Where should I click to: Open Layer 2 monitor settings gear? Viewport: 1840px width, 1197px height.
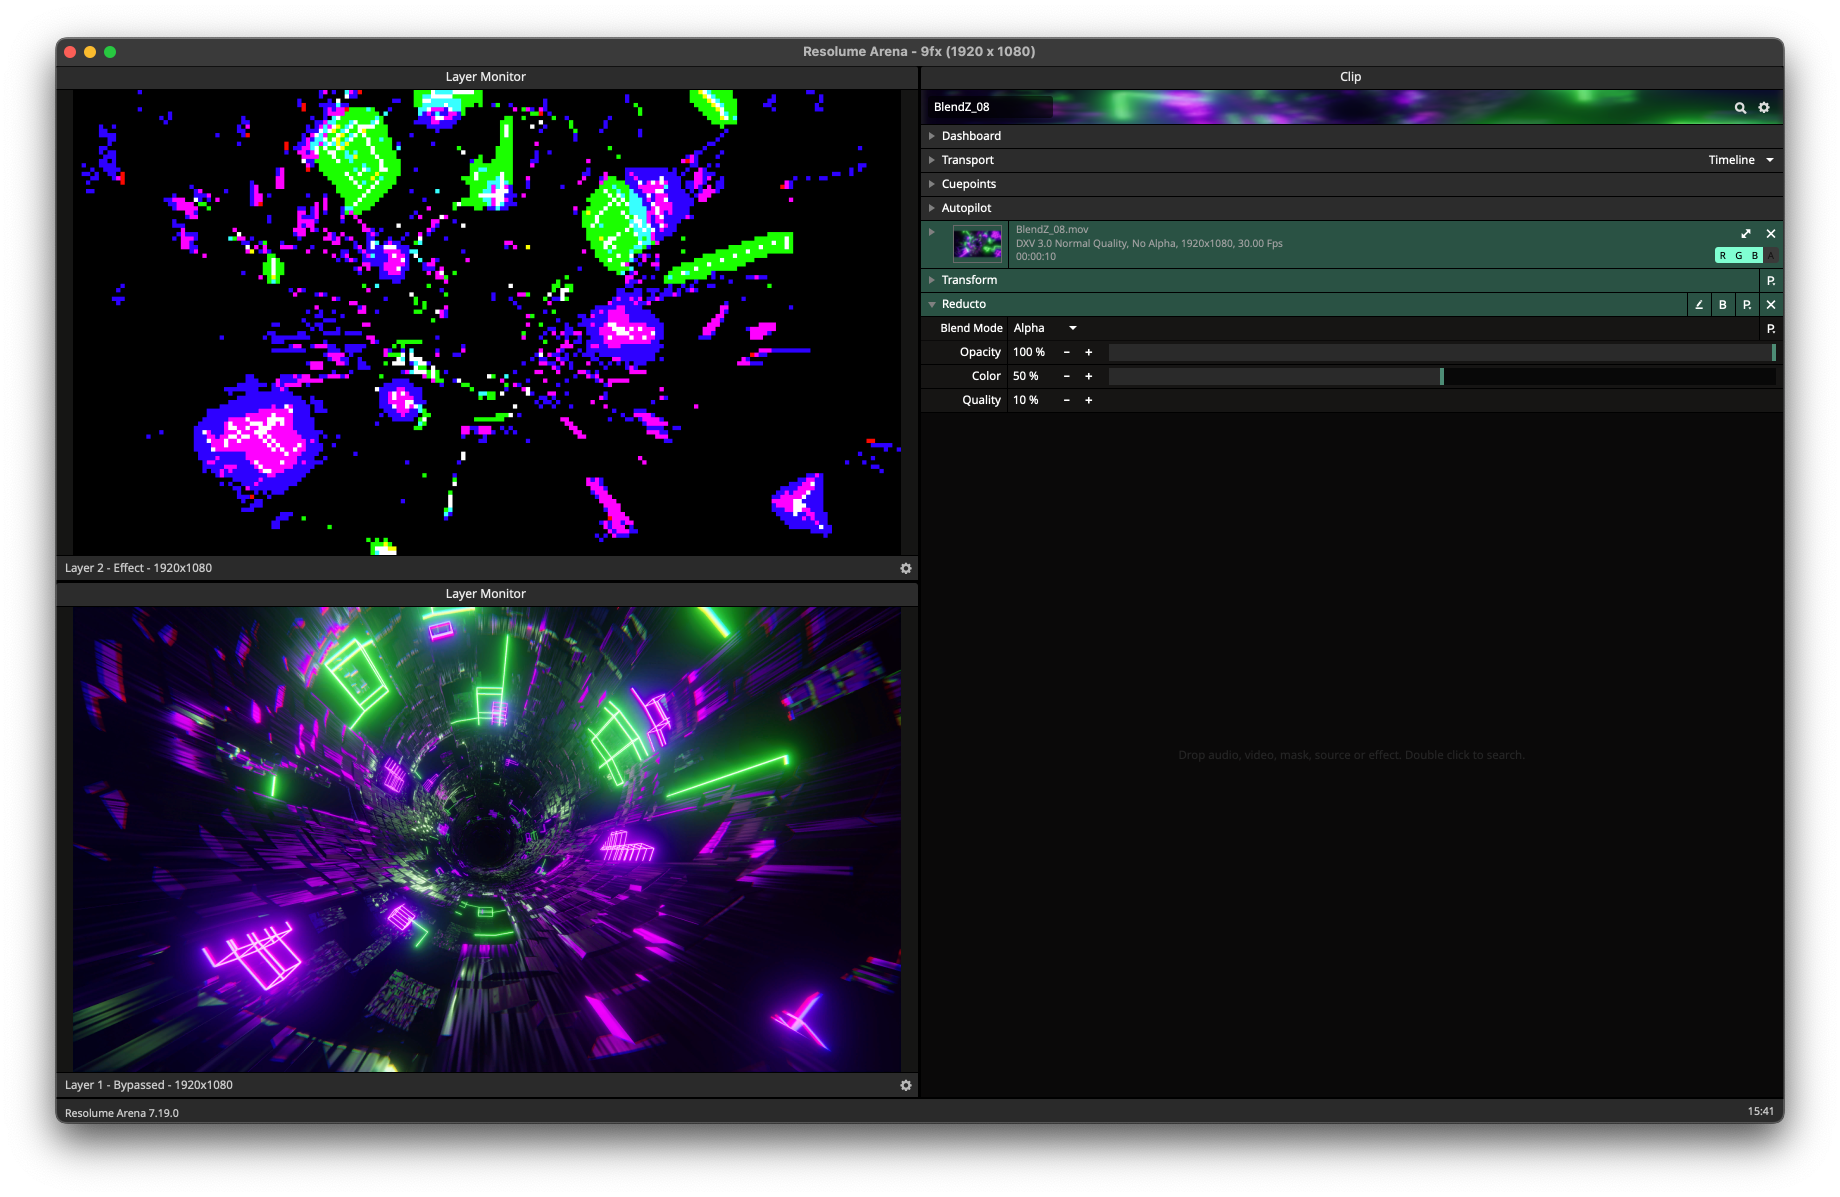click(906, 568)
